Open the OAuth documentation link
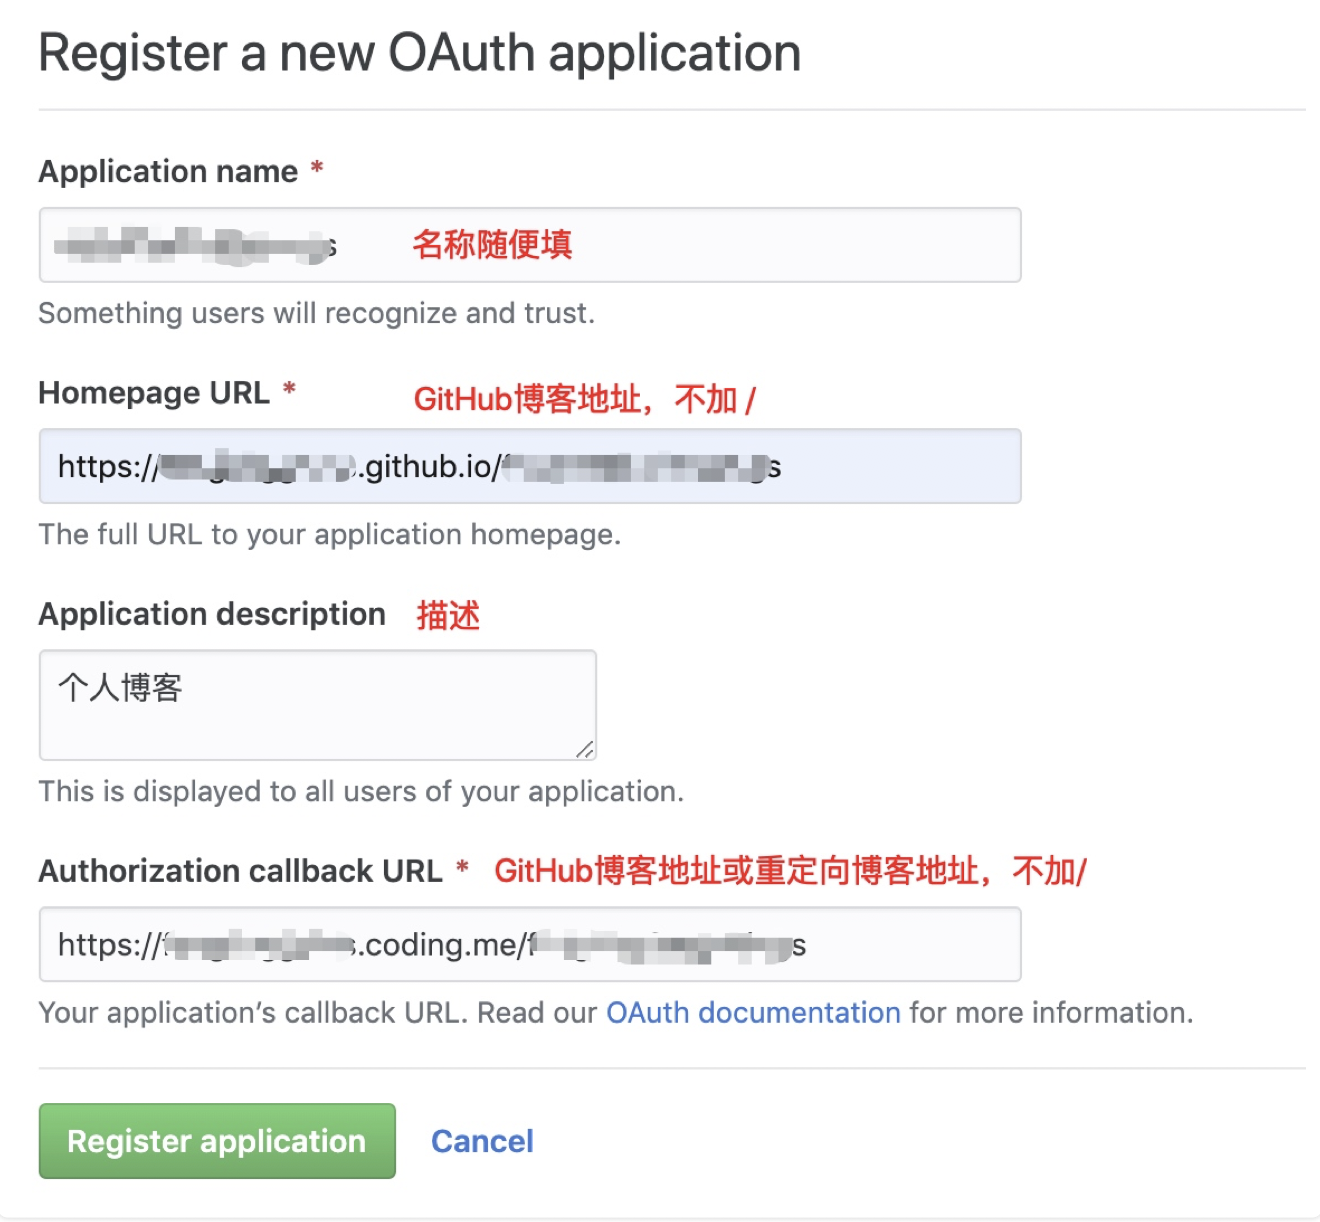1320x1222 pixels. 752,1012
